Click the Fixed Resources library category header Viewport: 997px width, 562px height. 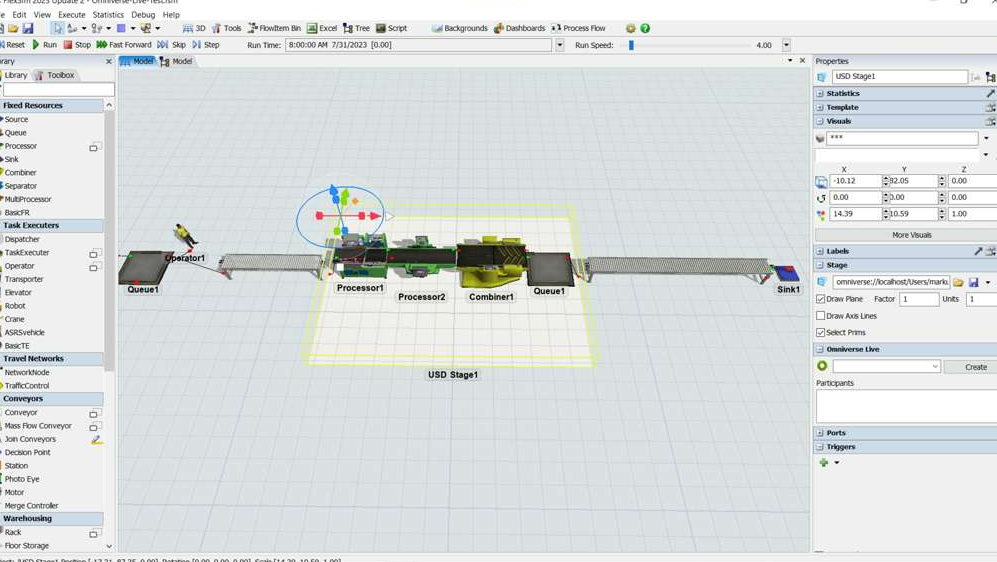pyautogui.click(x=52, y=106)
